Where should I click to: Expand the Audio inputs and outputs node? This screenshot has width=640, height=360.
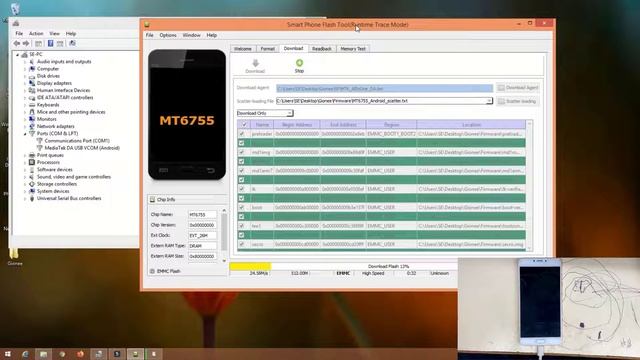pyautogui.click(x=24, y=62)
